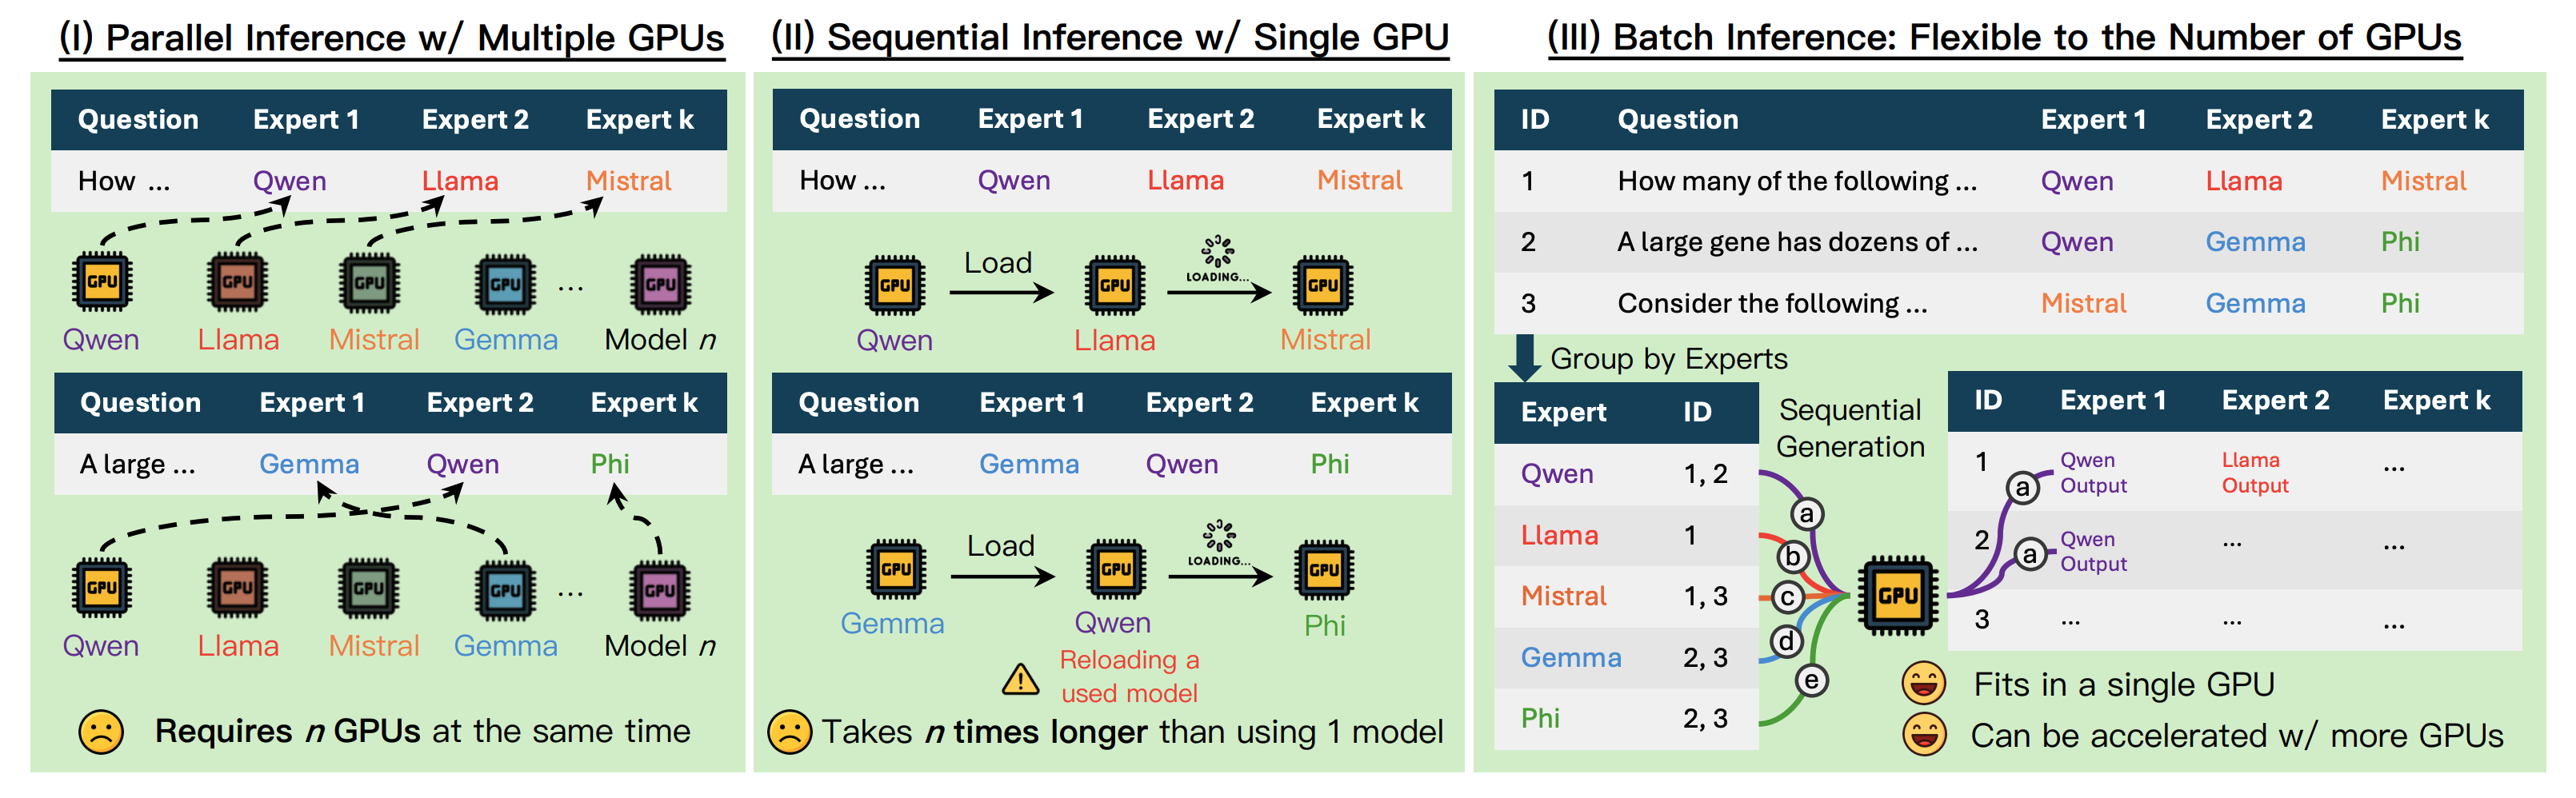Click the circled a beside ID 2's Qwen Output
2576x798 pixels.
click(x=2029, y=553)
